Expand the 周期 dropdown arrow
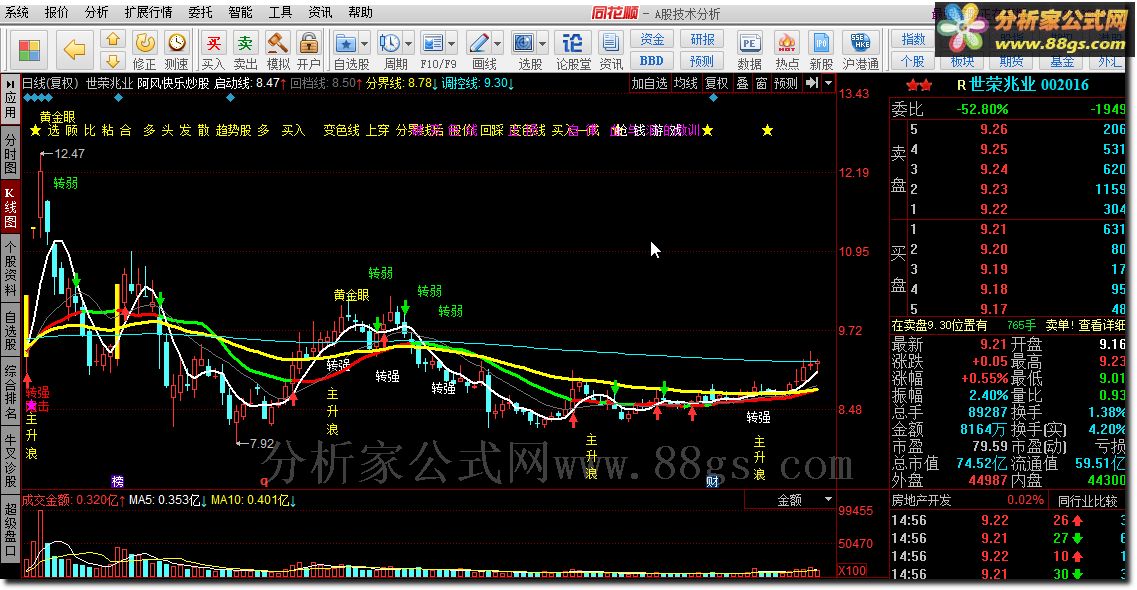 pos(409,43)
